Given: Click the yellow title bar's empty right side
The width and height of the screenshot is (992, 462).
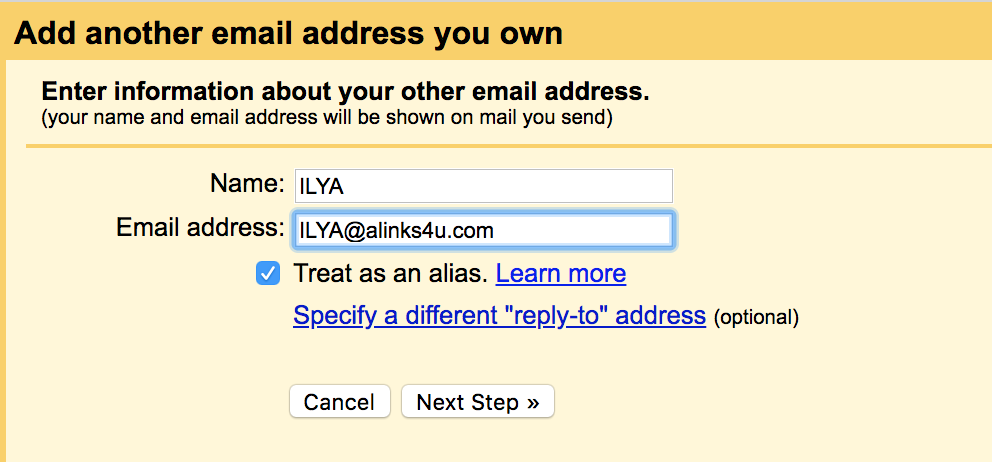Looking at the screenshot, I should pyautogui.click(x=800, y=34).
